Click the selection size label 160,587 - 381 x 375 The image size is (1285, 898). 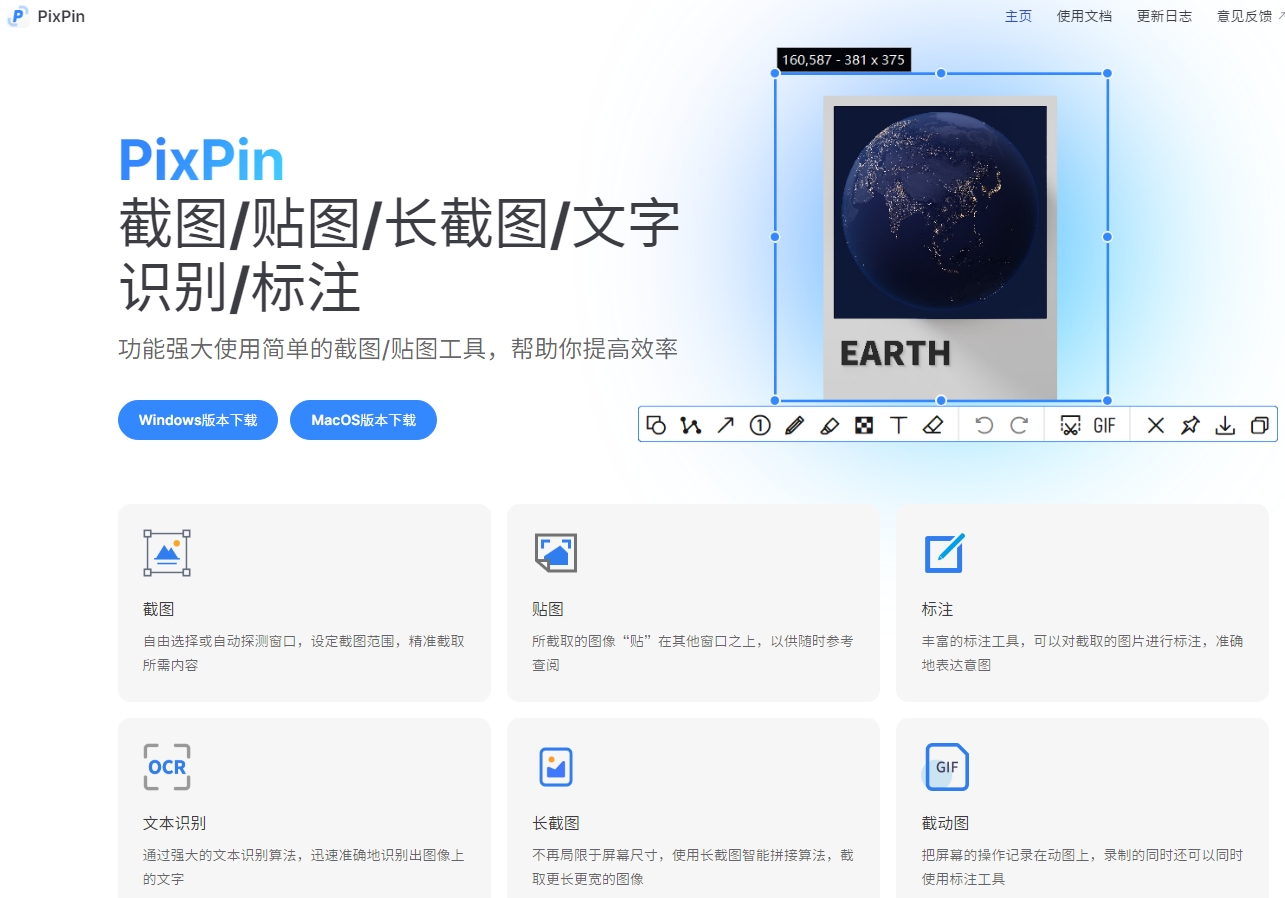[x=843, y=60]
